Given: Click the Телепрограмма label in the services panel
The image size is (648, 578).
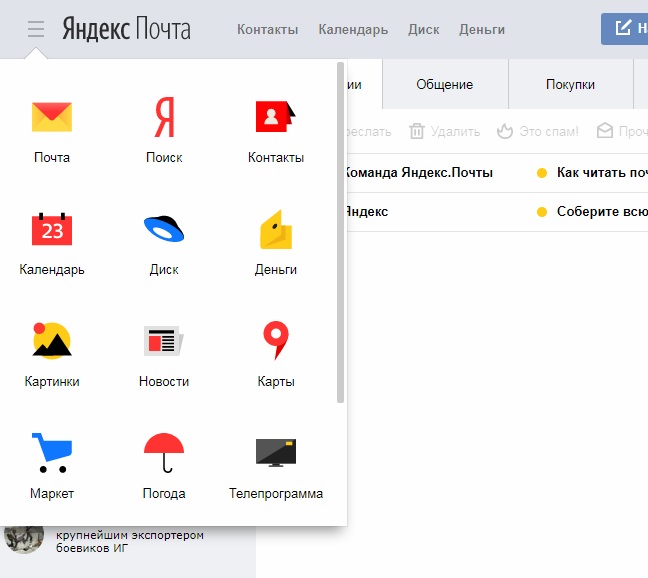Looking at the screenshot, I should (x=276, y=493).
